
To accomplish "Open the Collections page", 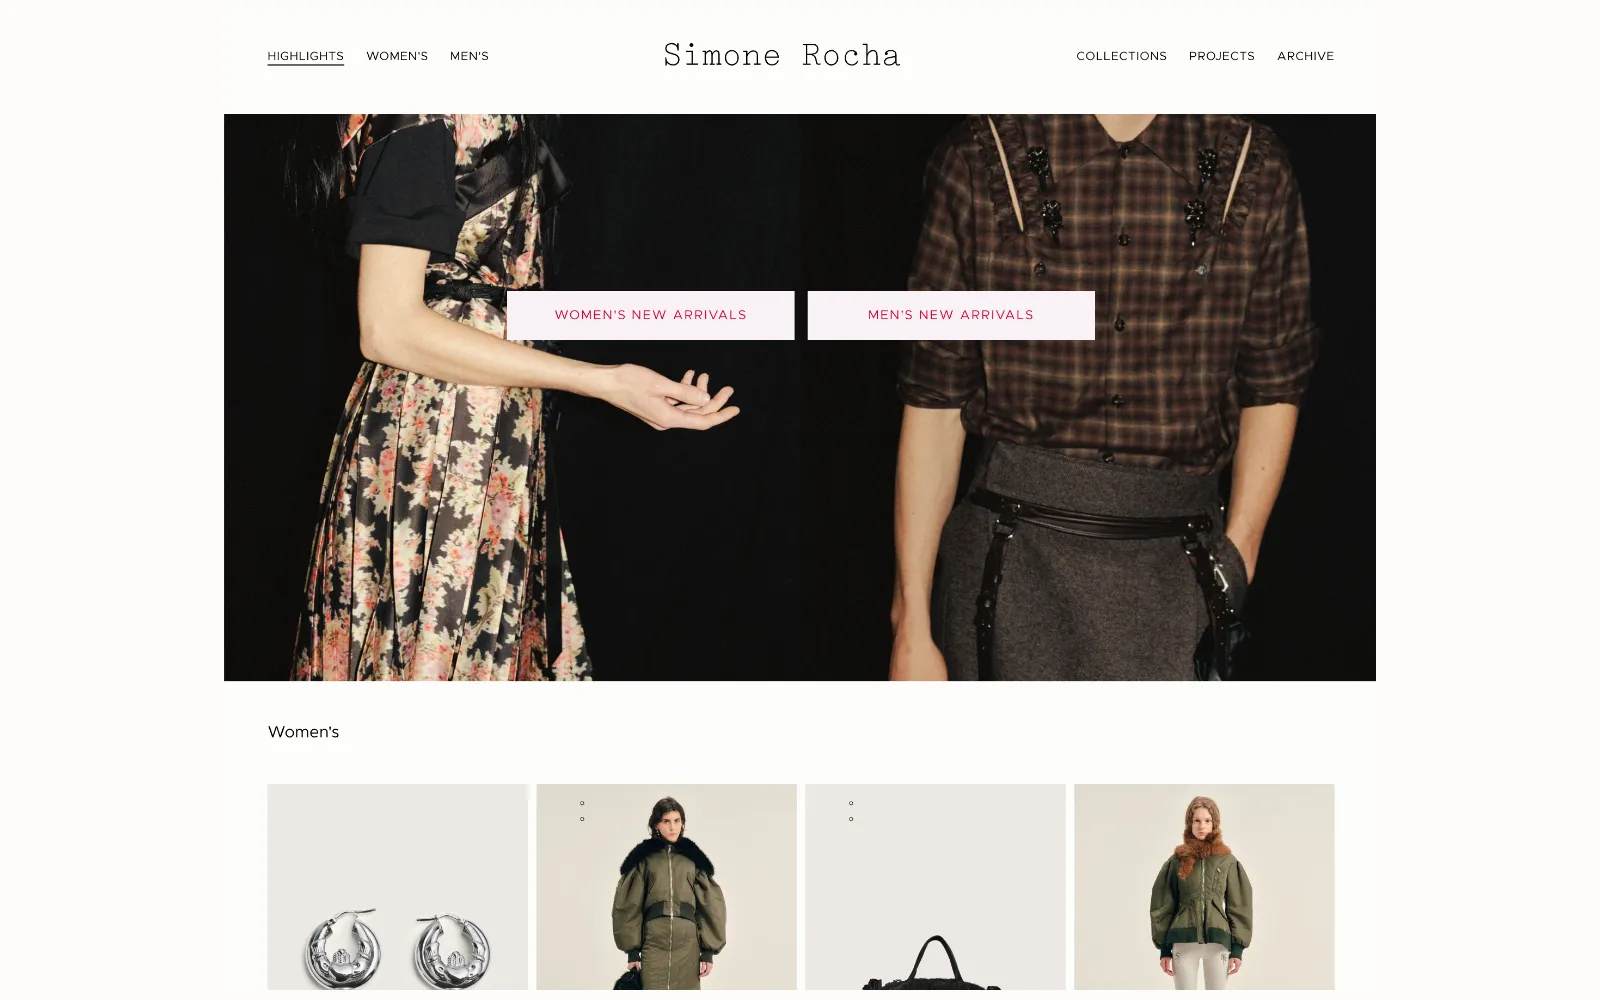I will [x=1121, y=56].
